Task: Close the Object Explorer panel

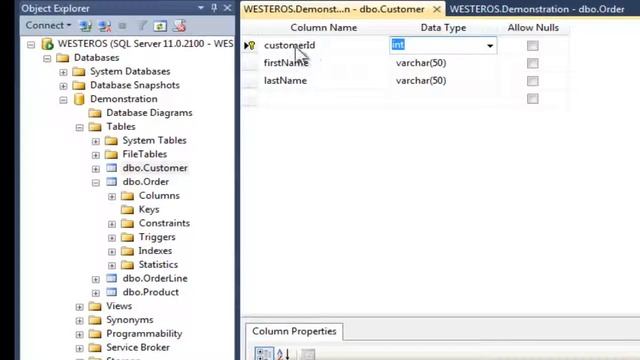Action: [228, 8]
